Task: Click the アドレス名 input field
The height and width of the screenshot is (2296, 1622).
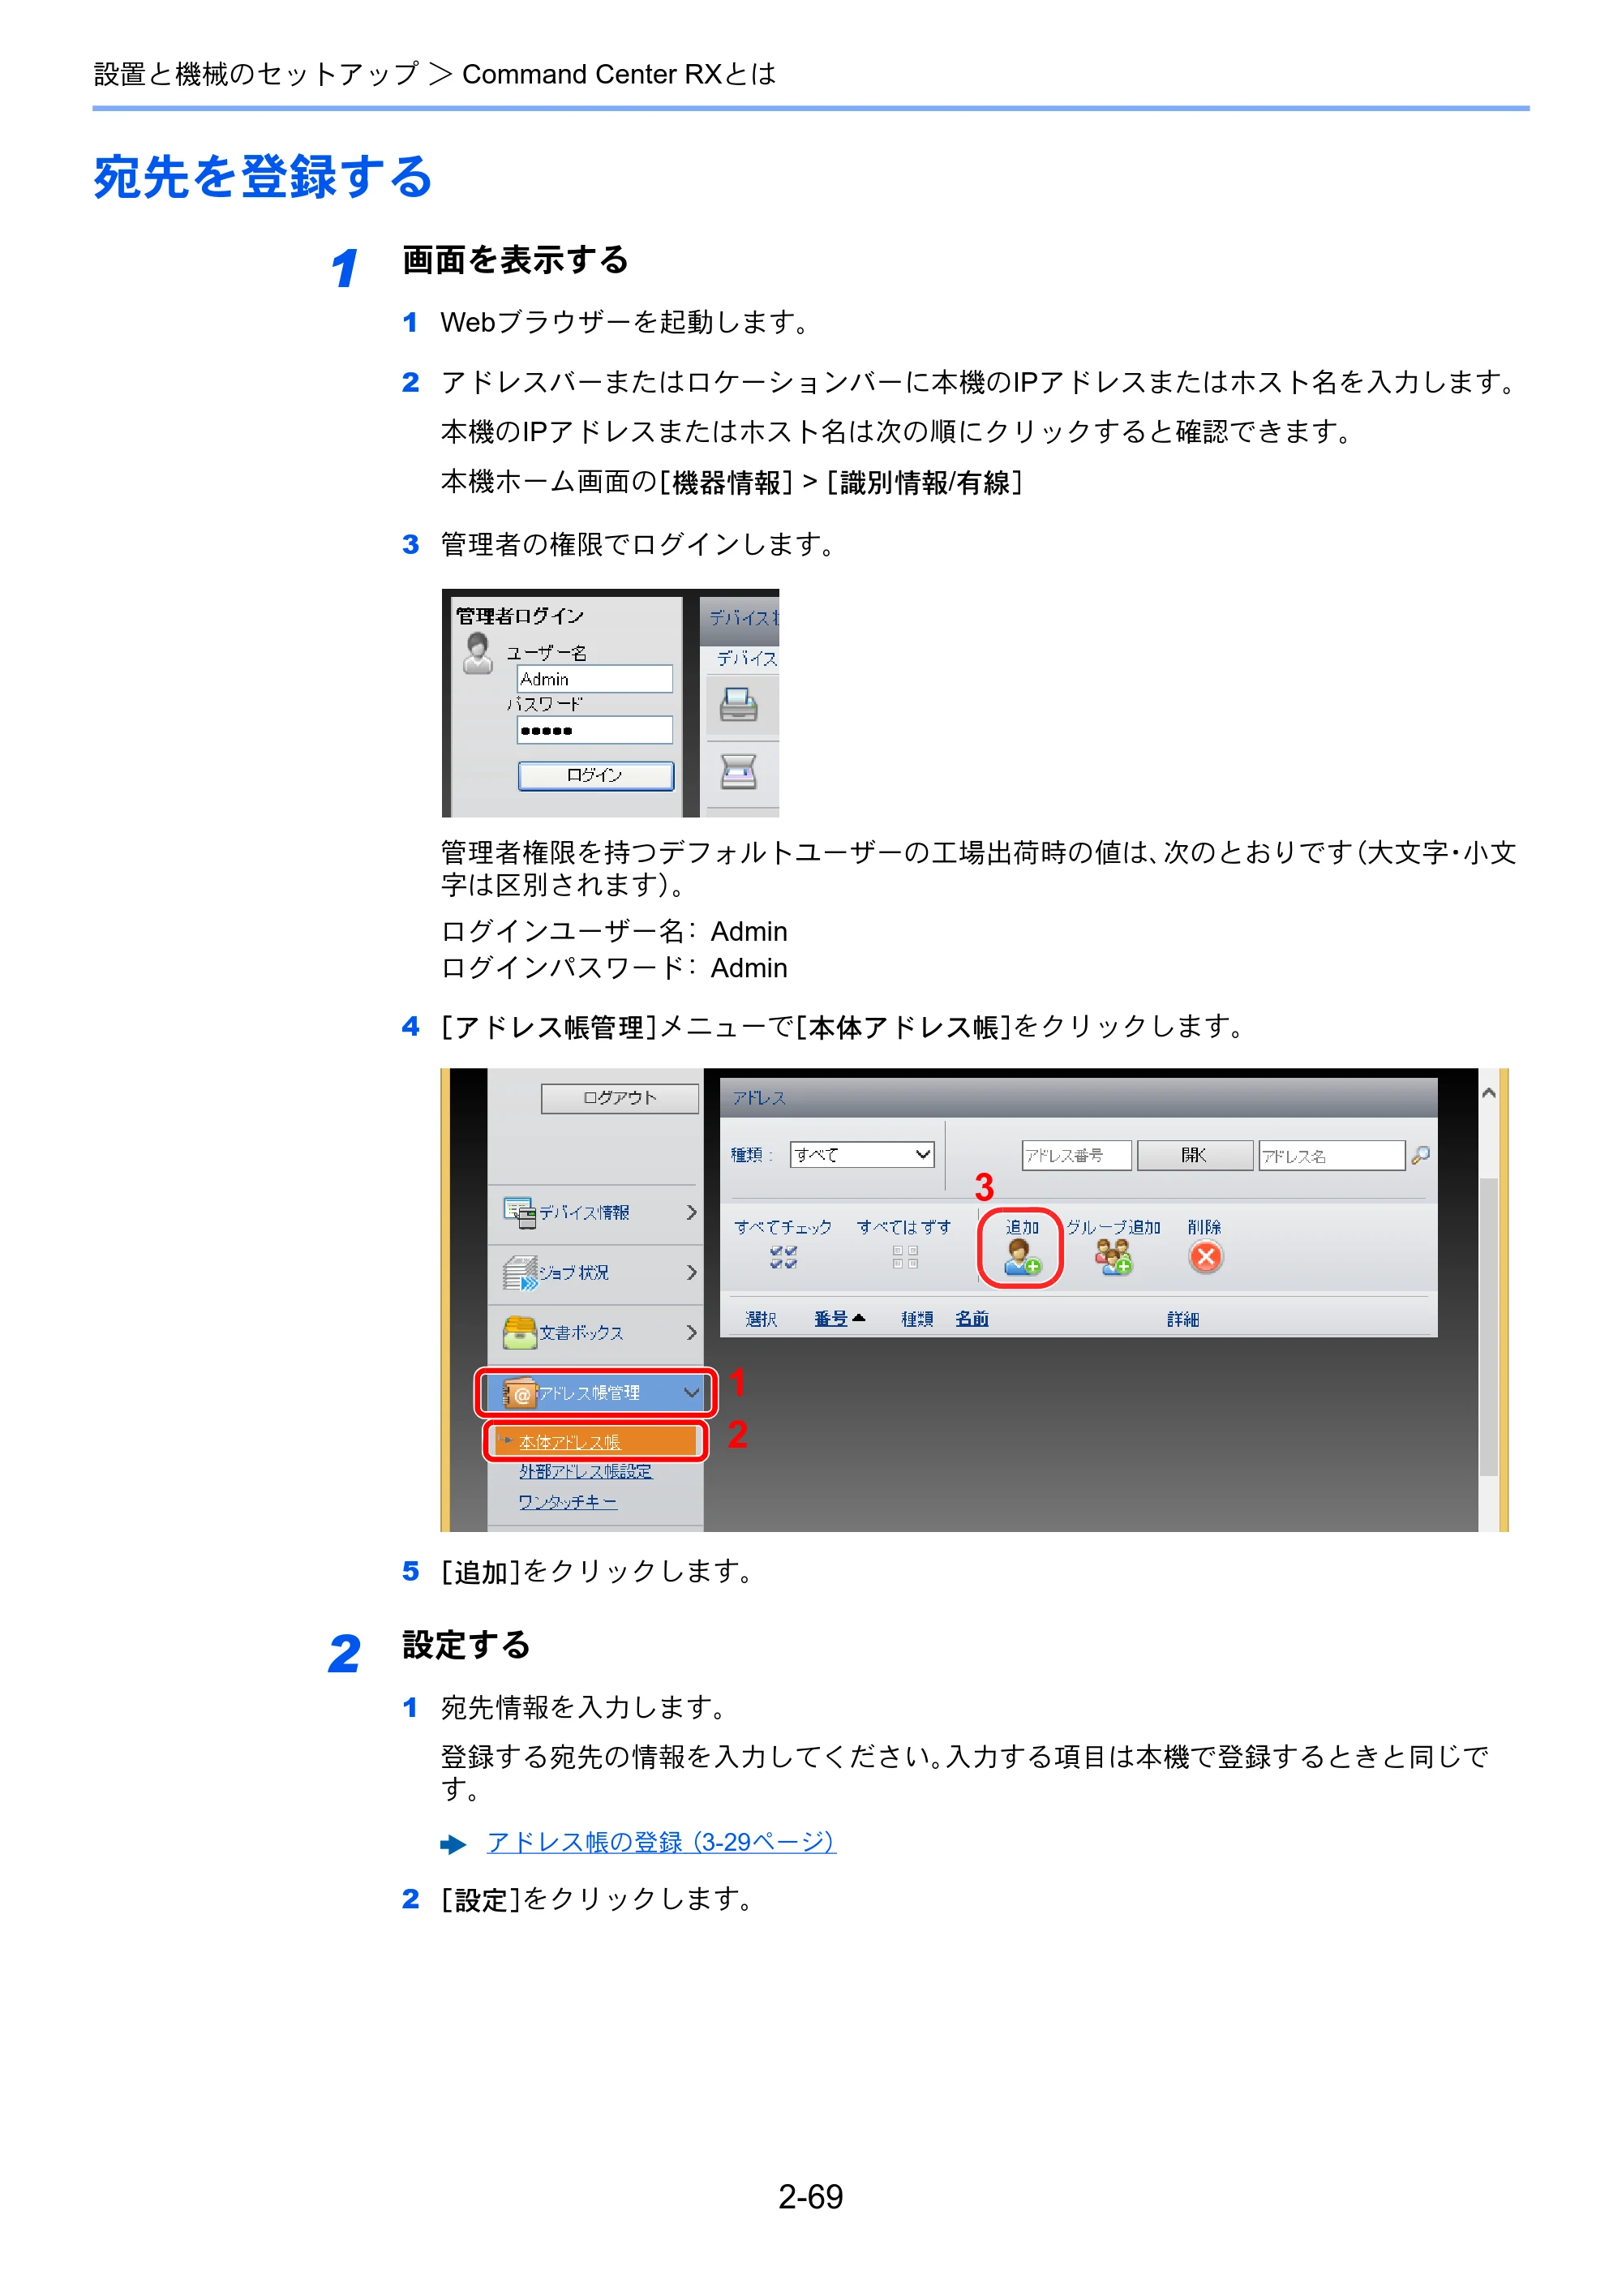Action: click(1332, 1156)
